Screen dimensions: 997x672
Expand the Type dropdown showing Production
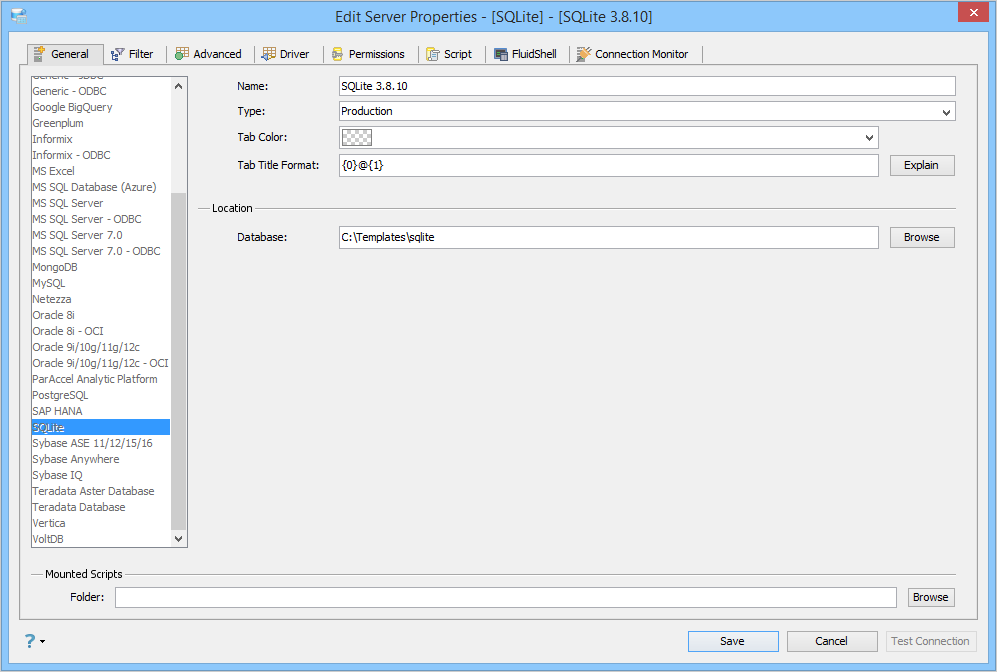[x=946, y=112]
